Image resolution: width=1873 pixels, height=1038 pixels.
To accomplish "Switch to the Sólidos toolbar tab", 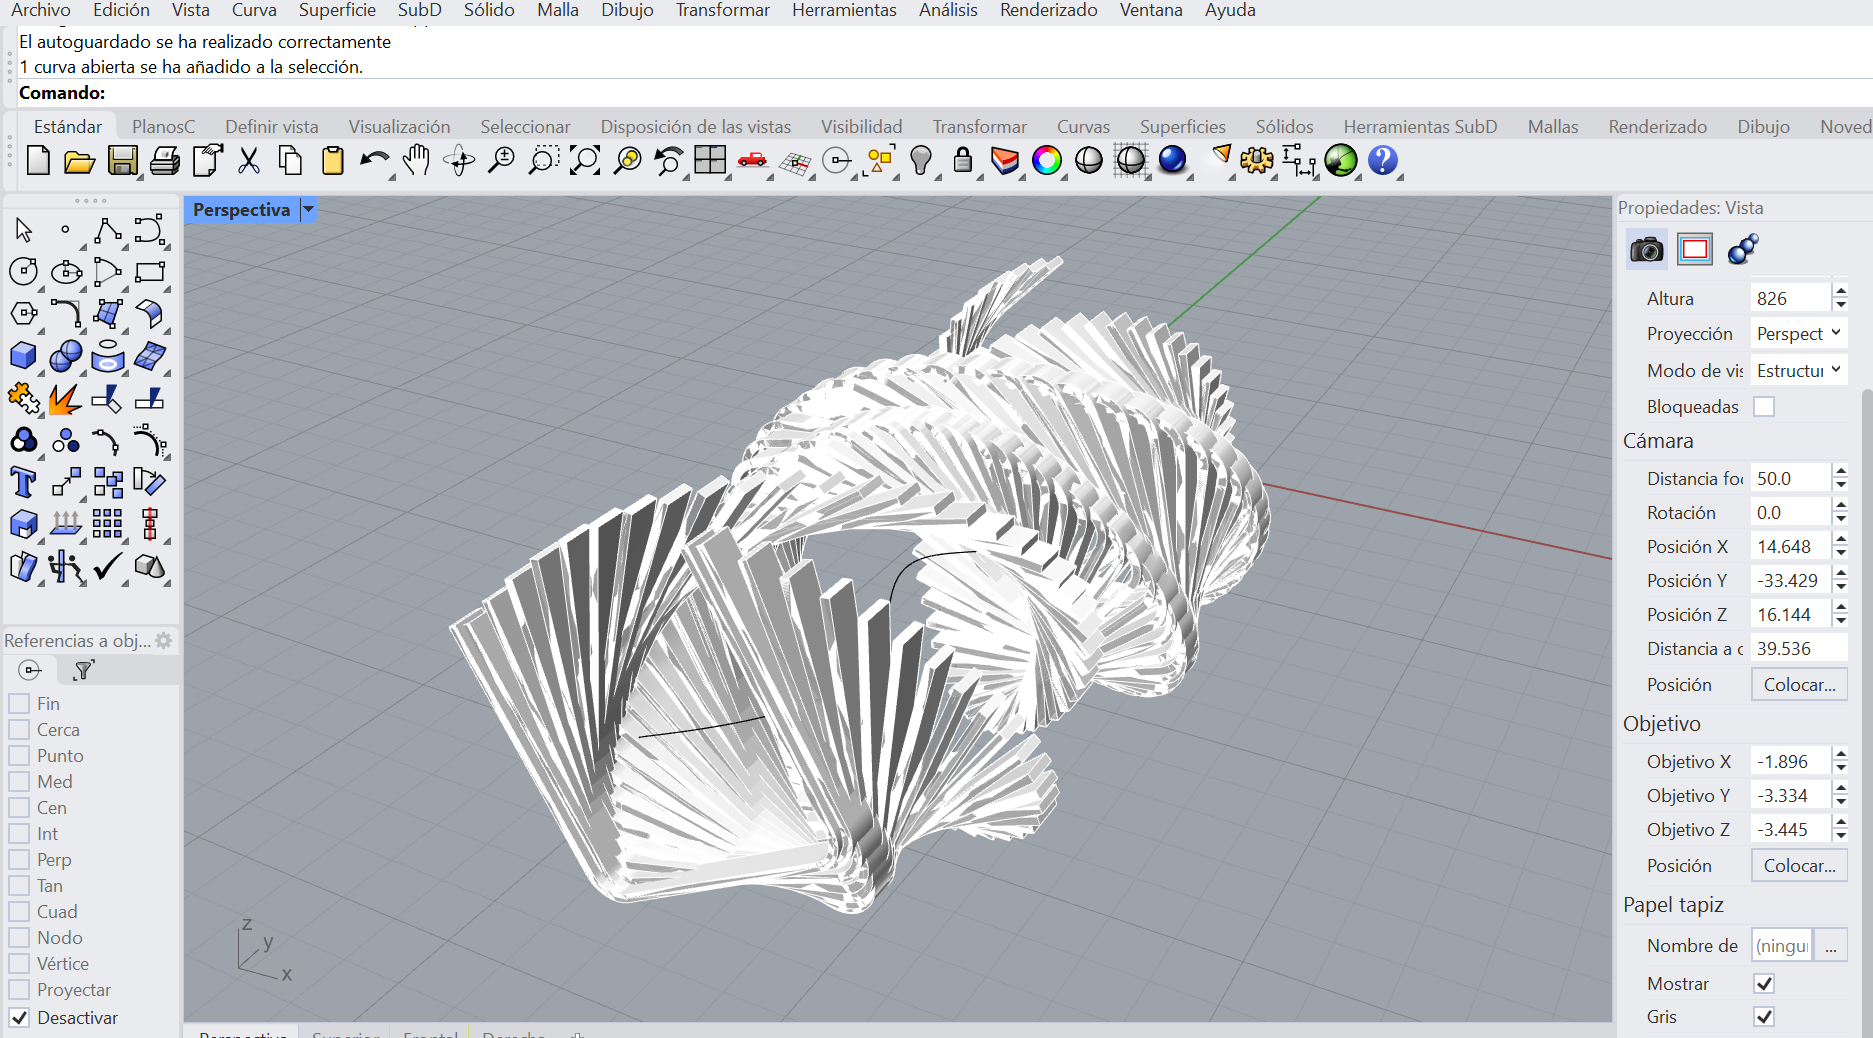I will click(x=1284, y=127).
